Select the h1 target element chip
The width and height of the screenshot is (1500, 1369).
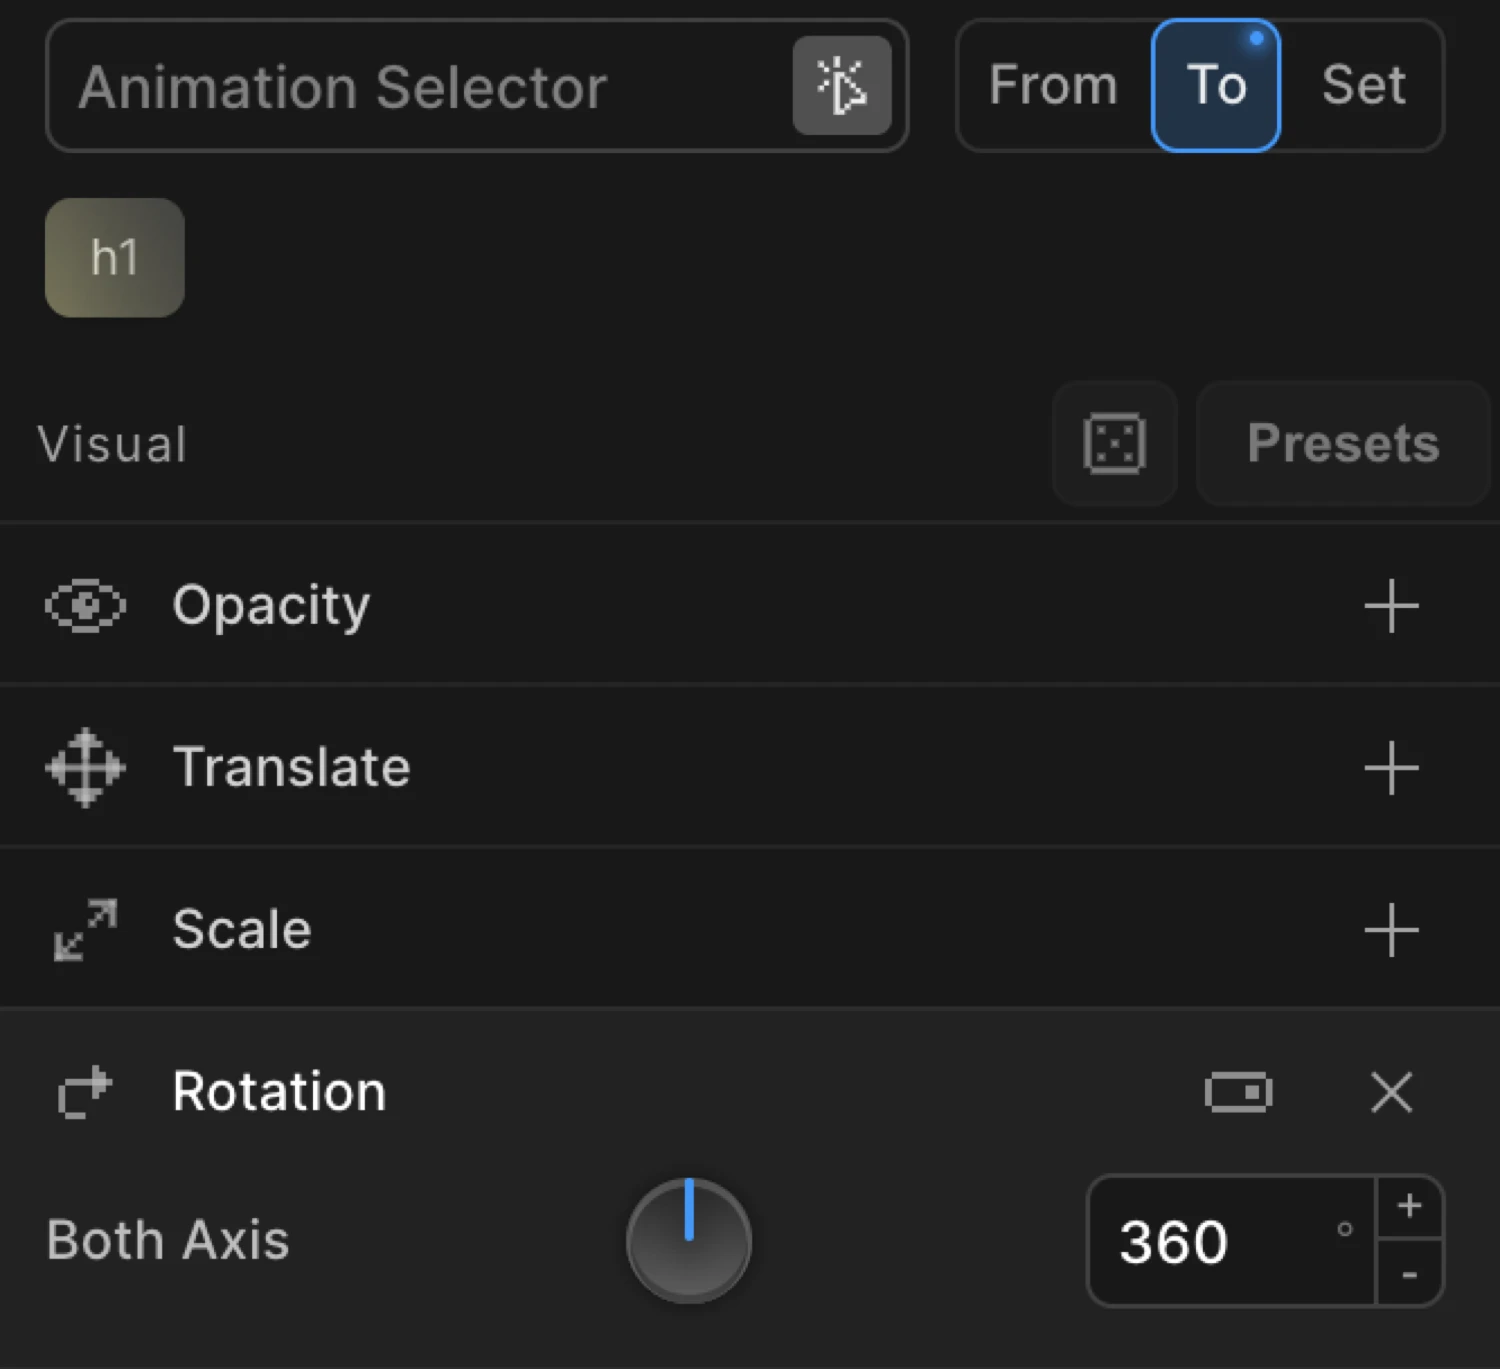113,257
